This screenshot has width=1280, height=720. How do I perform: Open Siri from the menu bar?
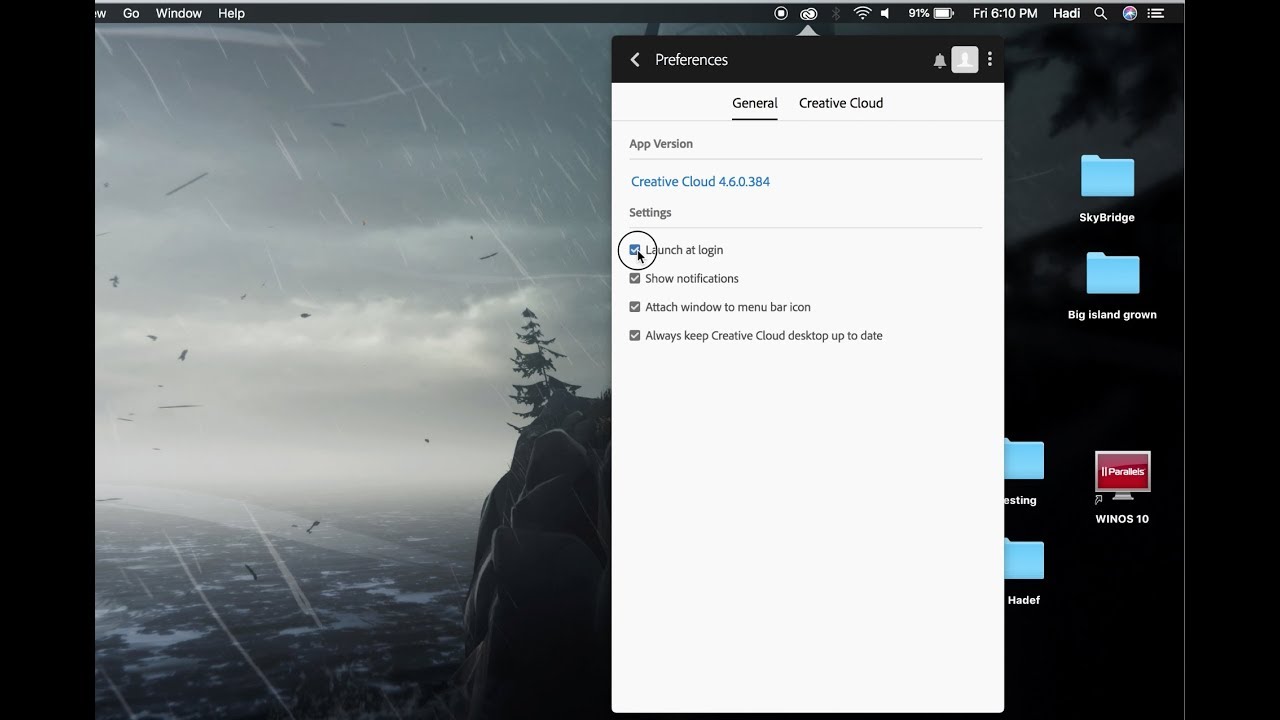1130,13
